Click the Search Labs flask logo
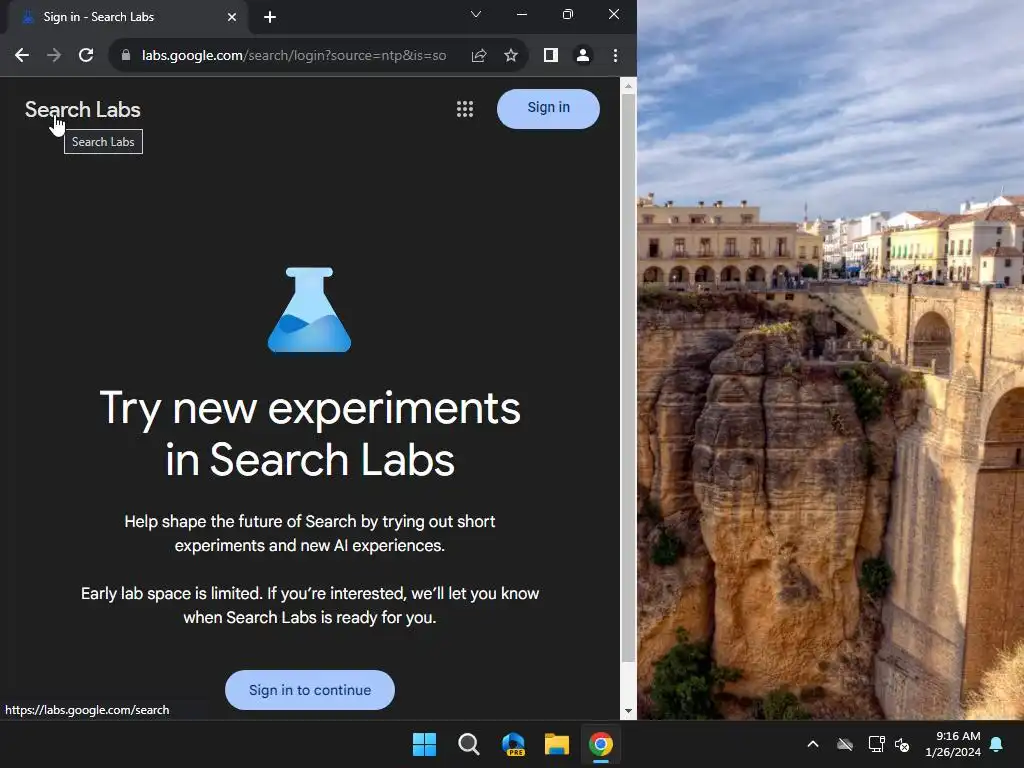Image resolution: width=1024 pixels, height=768 pixels. [x=310, y=310]
